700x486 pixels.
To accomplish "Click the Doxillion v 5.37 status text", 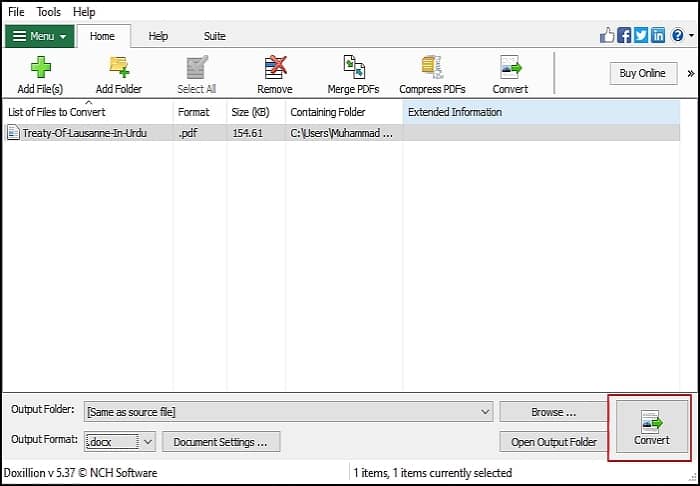I will [80, 473].
